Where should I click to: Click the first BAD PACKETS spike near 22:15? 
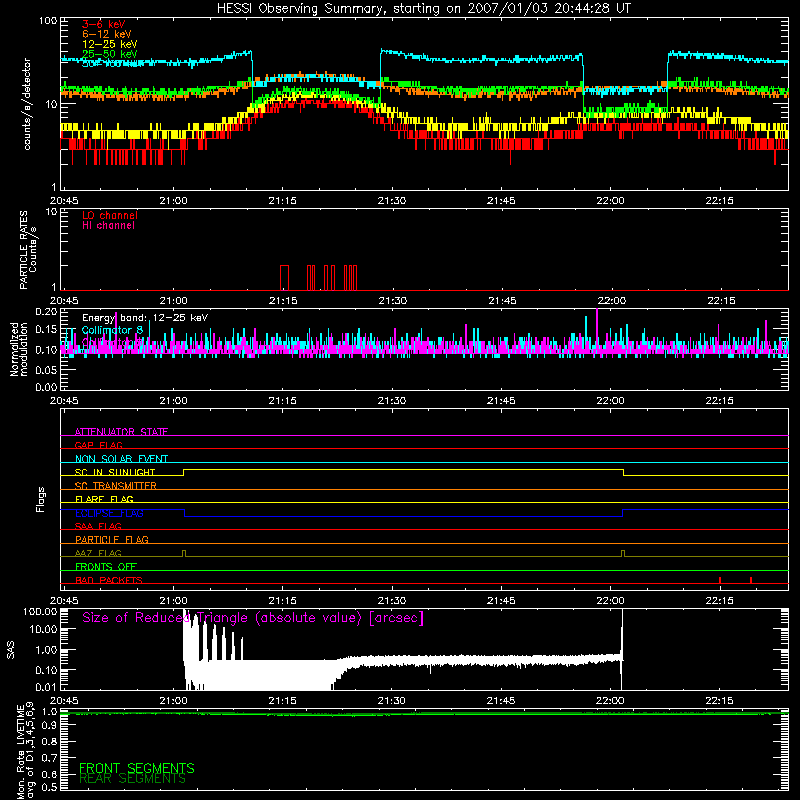point(720,580)
